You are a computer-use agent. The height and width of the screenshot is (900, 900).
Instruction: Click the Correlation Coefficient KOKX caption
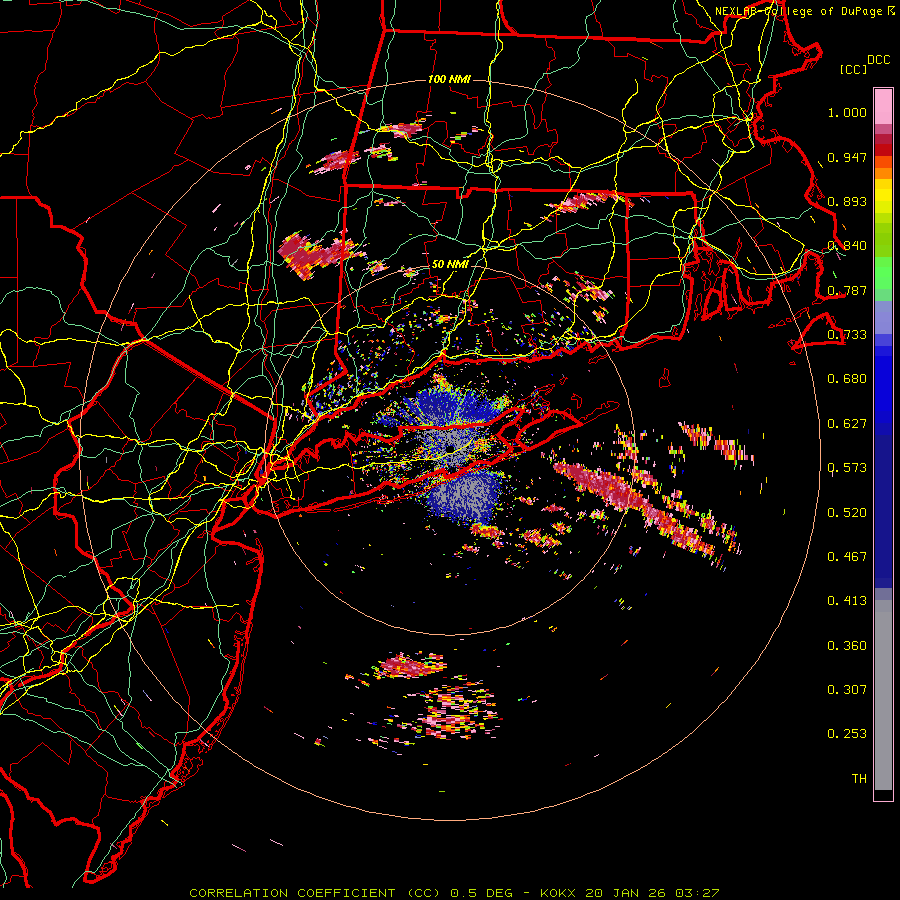pos(454,893)
